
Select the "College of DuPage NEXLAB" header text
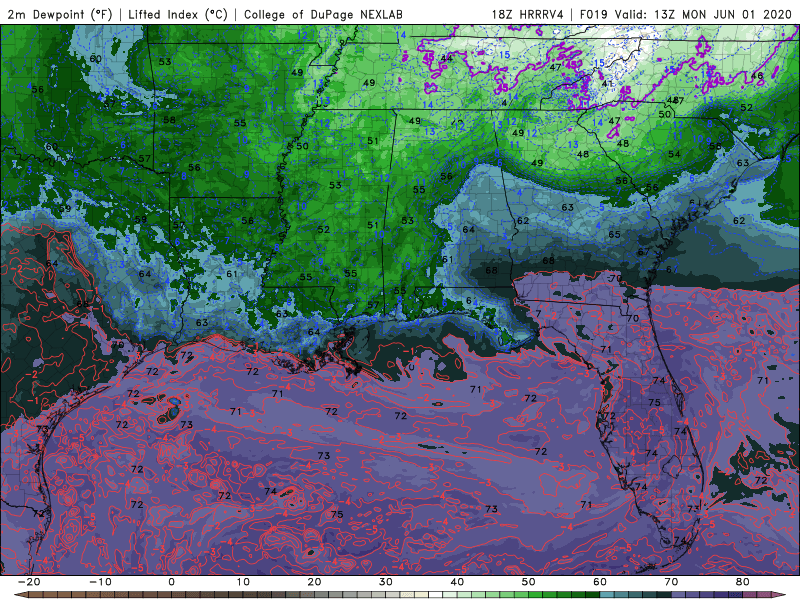coord(323,14)
